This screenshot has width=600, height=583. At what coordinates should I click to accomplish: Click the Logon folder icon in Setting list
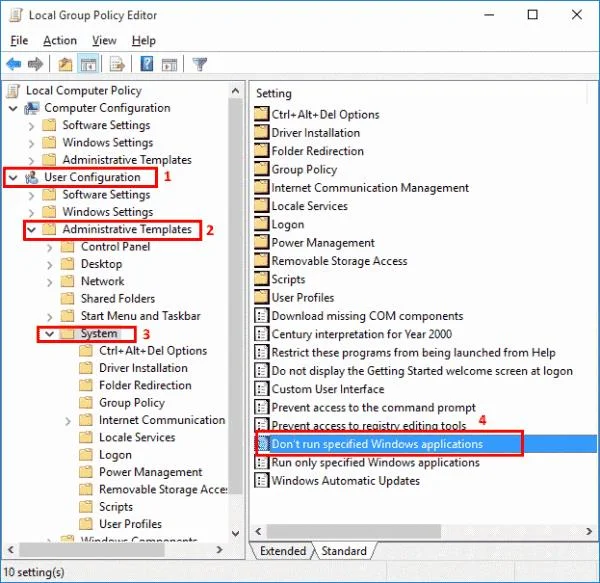click(x=261, y=223)
